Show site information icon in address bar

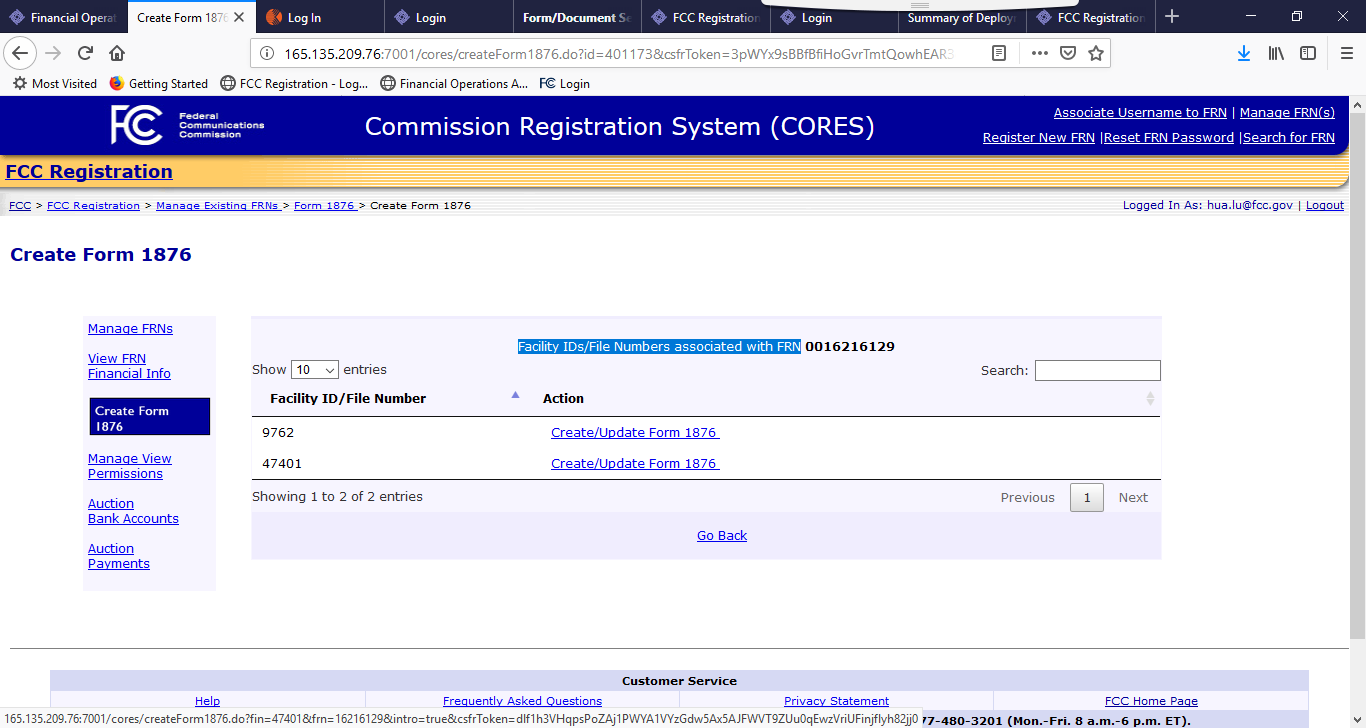[268, 53]
